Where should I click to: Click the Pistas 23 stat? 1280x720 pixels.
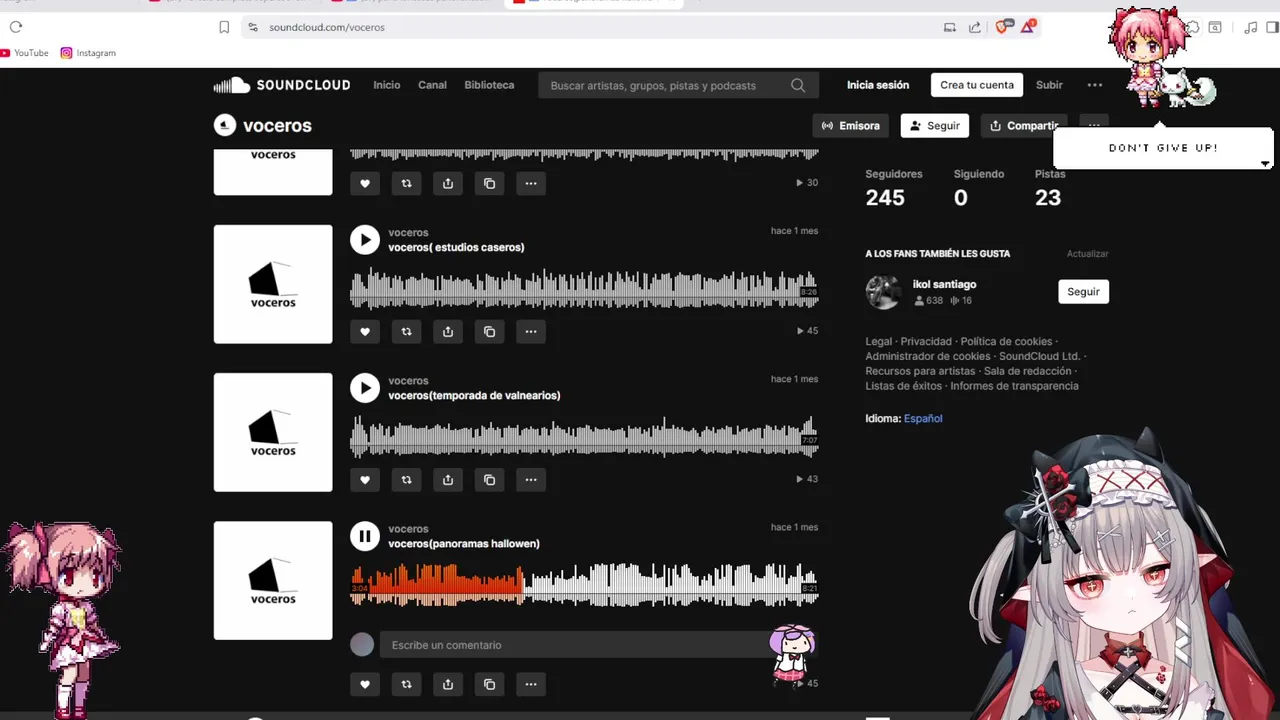point(1049,188)
